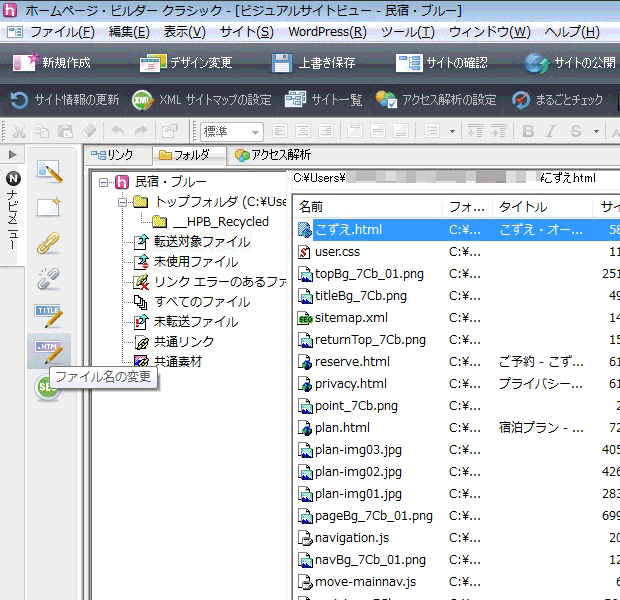Screen dimensions: 620x600
Task: Click the rename file (.HTM) sidebar icon
Action: 48,352
